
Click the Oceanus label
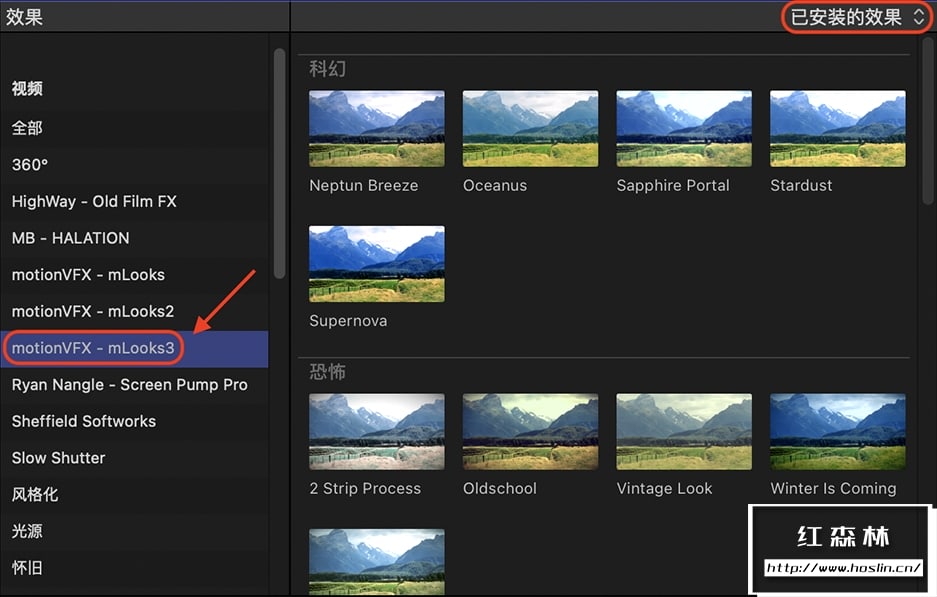click(x=495, y=185)
